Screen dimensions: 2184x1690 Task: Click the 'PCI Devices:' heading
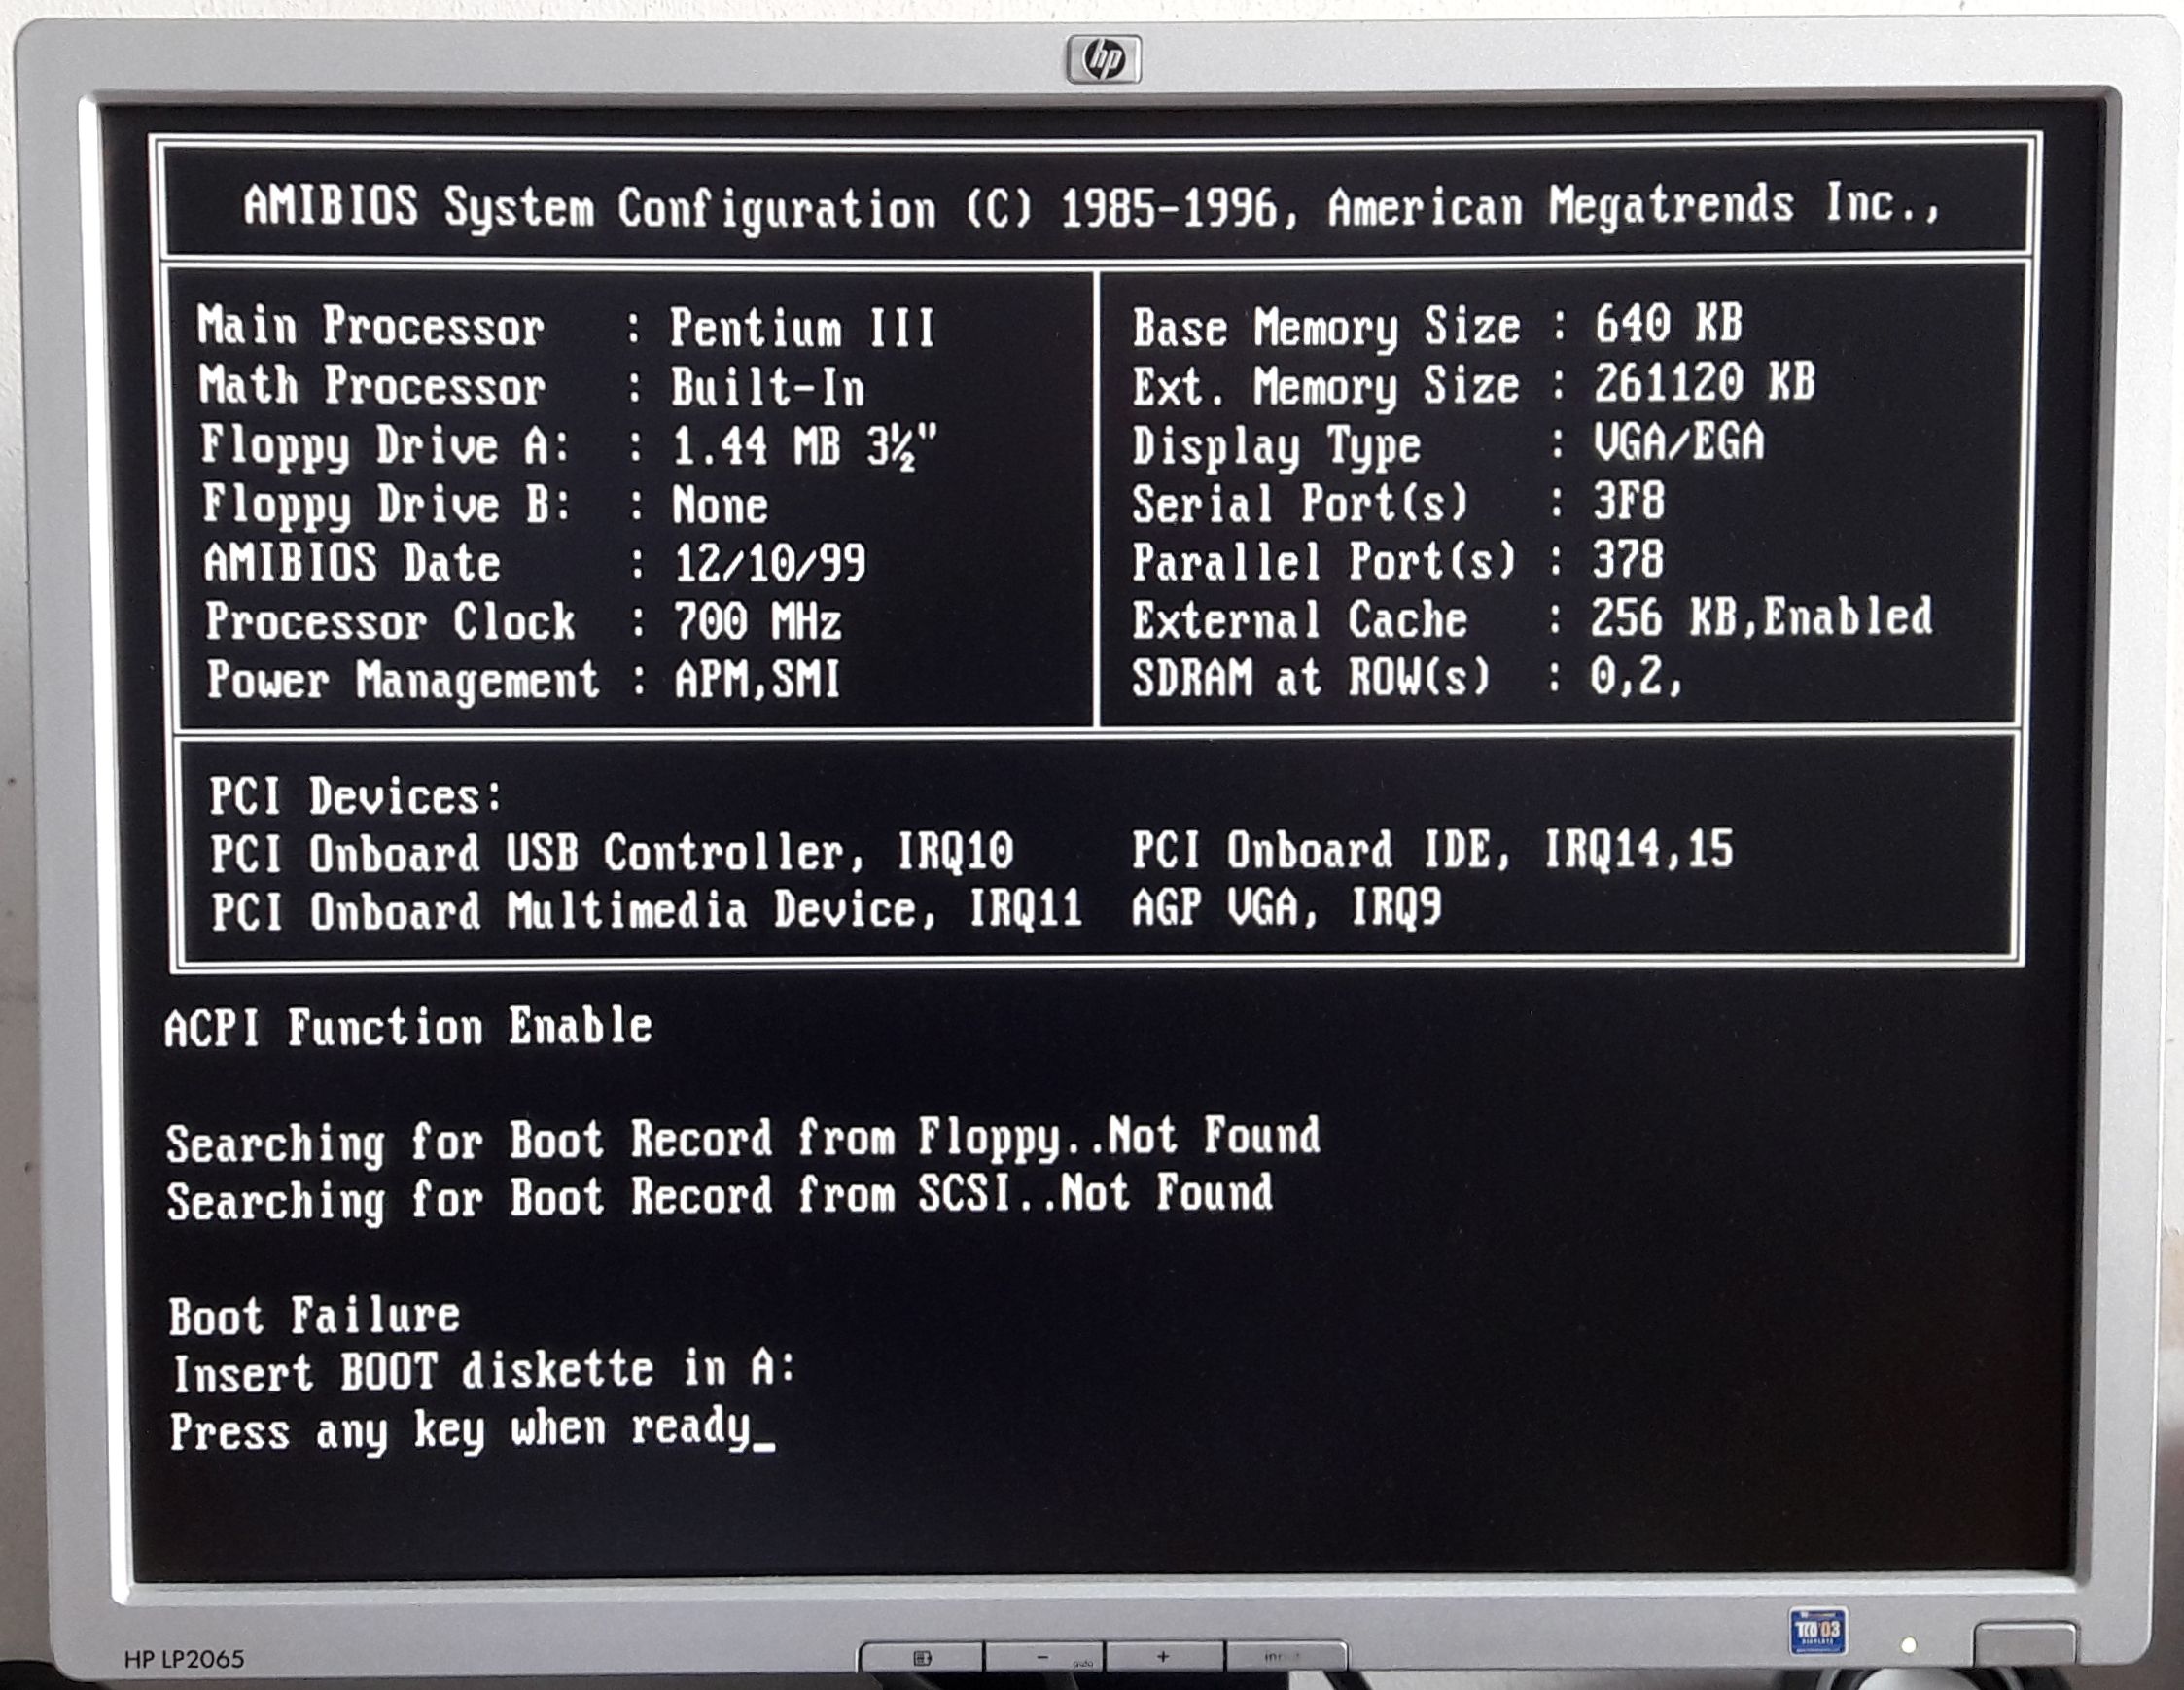pyautogui.click(x=355, y=796)
